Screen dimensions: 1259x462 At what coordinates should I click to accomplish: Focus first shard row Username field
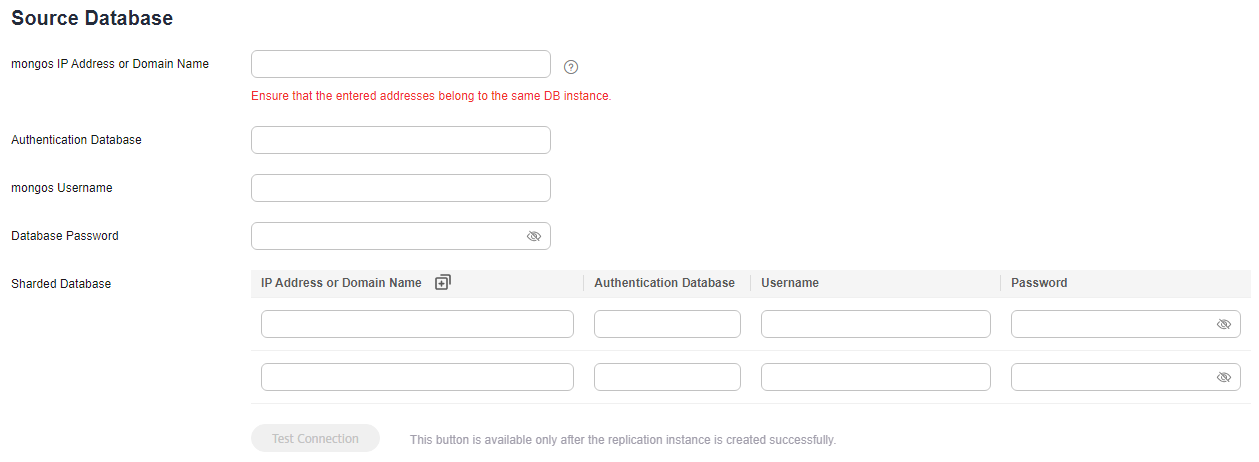click(x=876, y=324)
